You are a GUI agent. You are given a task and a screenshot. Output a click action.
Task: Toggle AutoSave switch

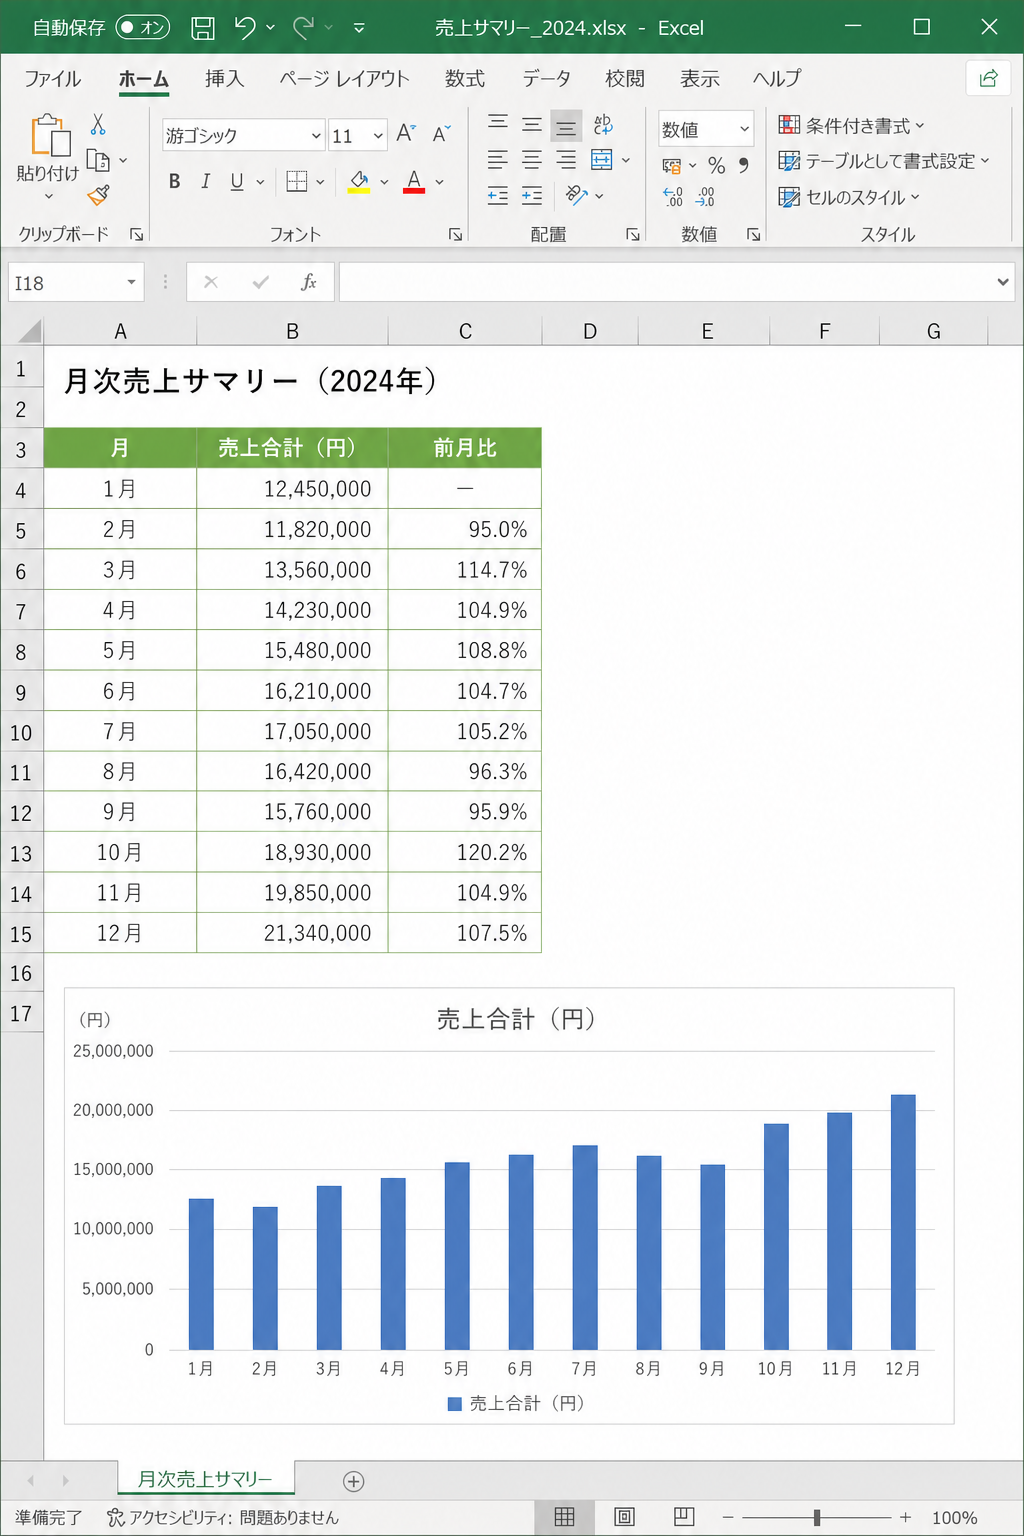pyautogui.click(x=143, y=28)
